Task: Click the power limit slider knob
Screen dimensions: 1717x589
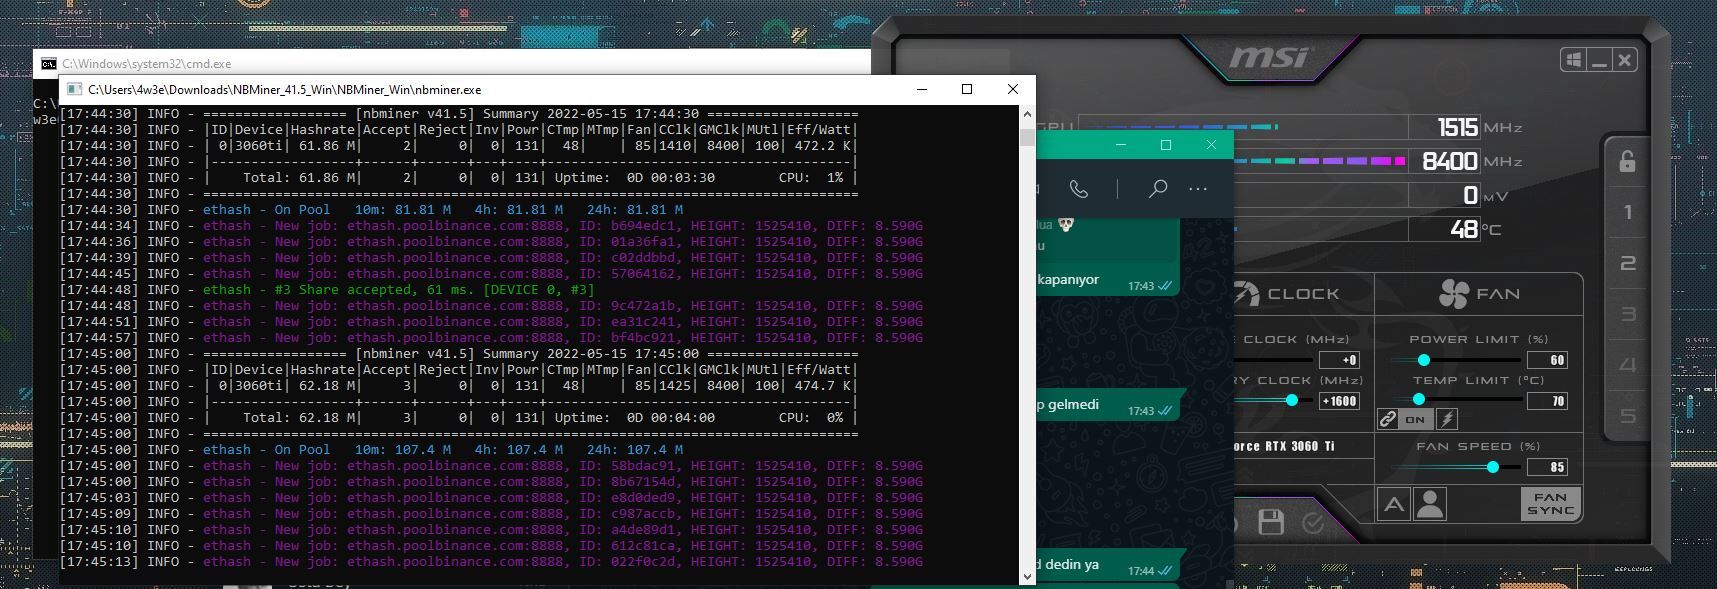Action: coord(1423,360)
